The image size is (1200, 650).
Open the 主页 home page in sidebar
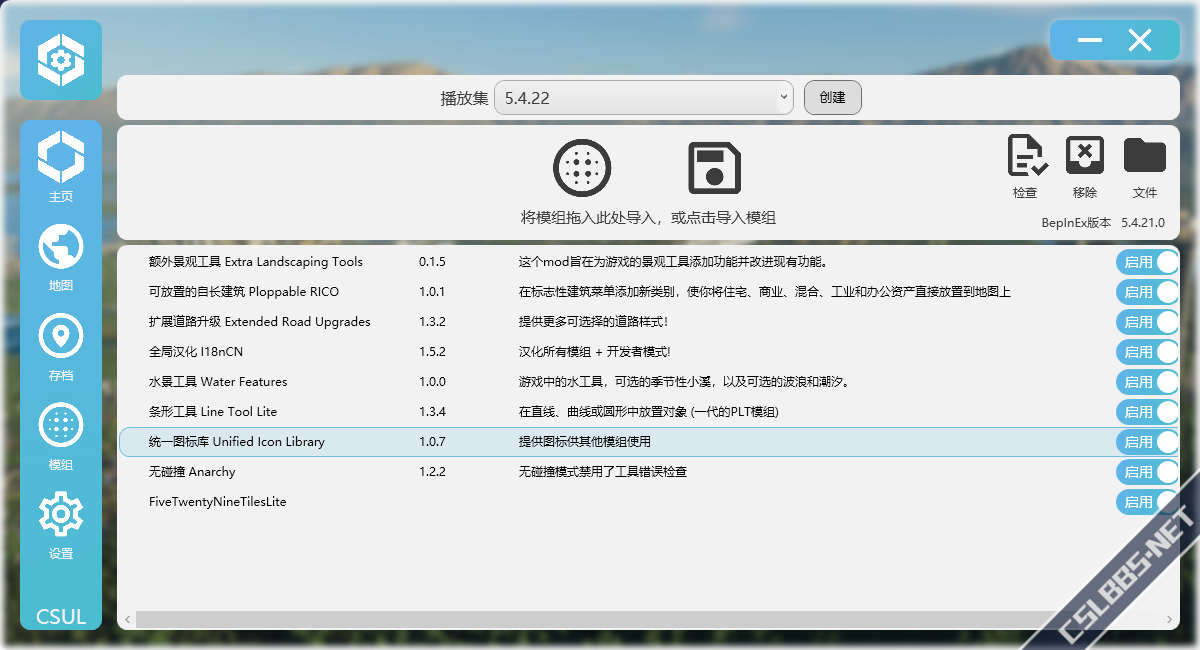(61, 166)
